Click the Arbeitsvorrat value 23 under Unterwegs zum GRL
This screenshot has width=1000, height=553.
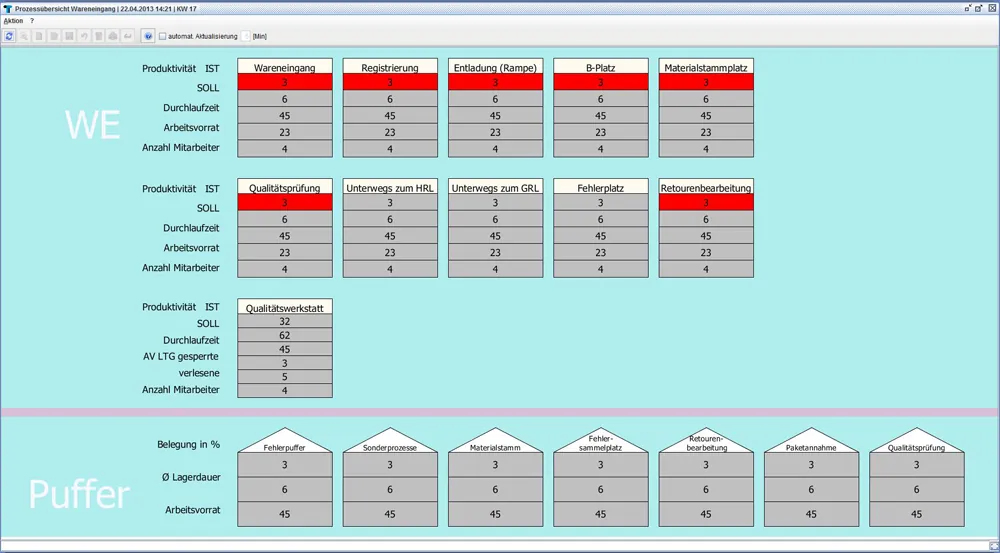click(496, 252)
